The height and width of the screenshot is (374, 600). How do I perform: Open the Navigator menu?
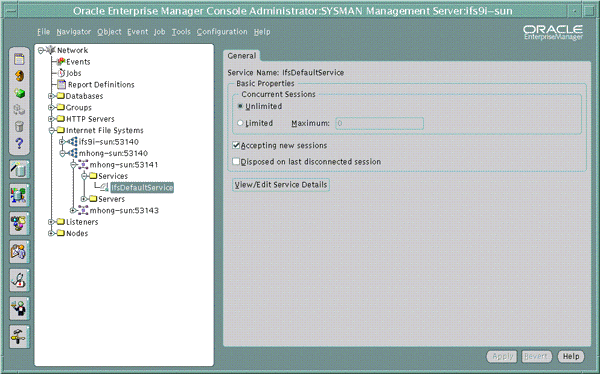[74, 32]
